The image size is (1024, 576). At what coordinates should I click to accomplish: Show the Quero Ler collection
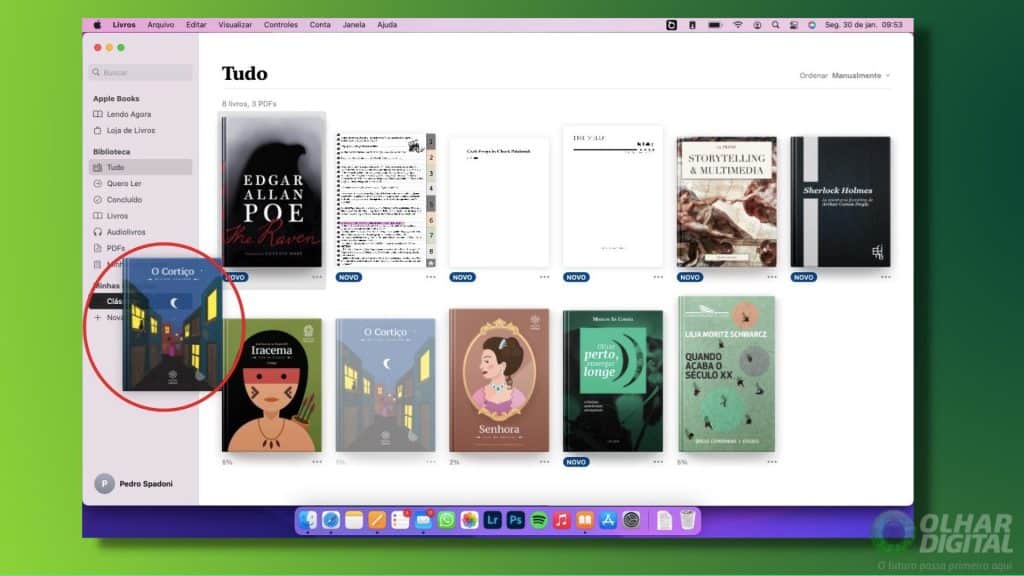coord(123,184)
